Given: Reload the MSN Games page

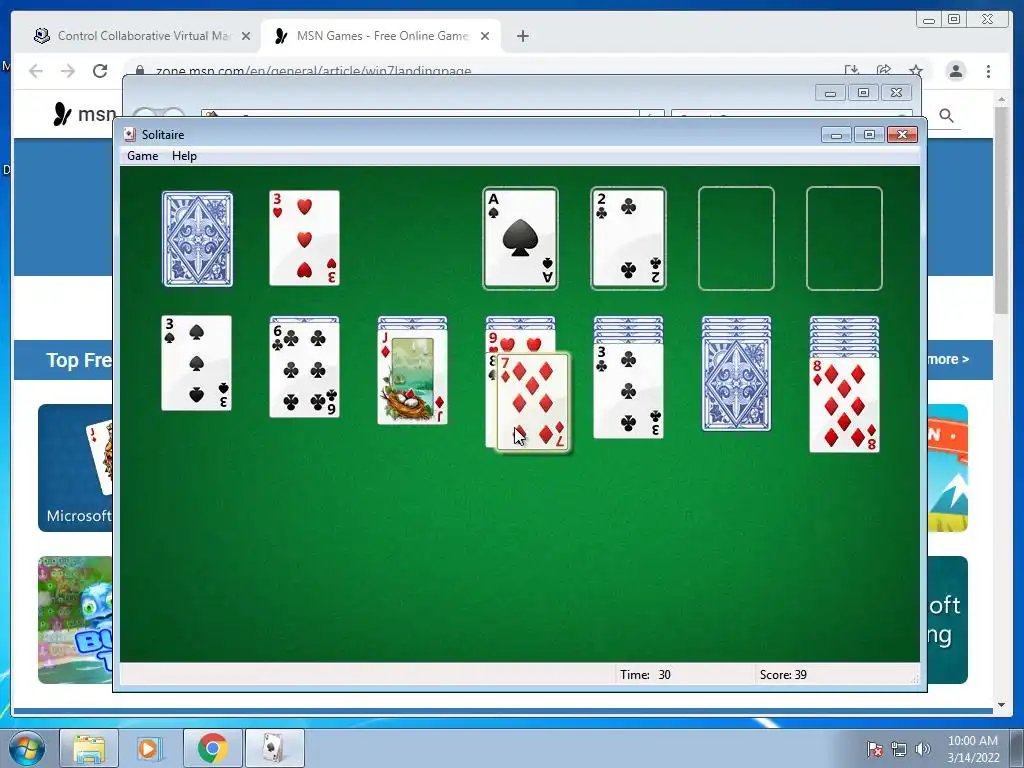Looking at the screenshot, I should 100,71.
